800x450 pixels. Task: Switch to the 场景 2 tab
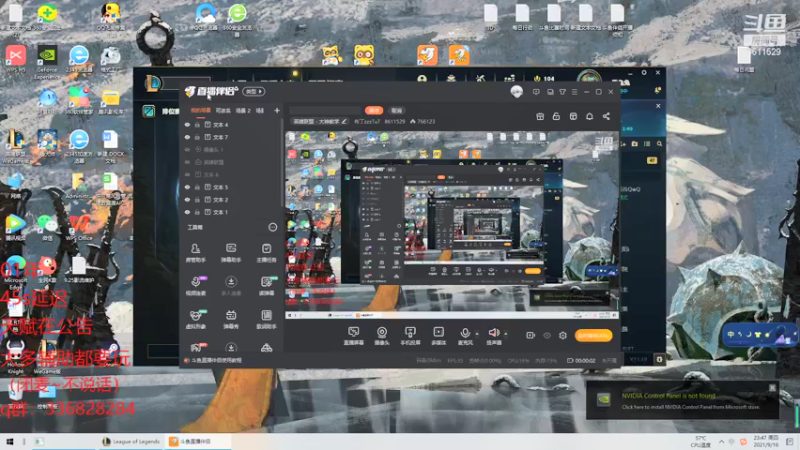[243, 110]
